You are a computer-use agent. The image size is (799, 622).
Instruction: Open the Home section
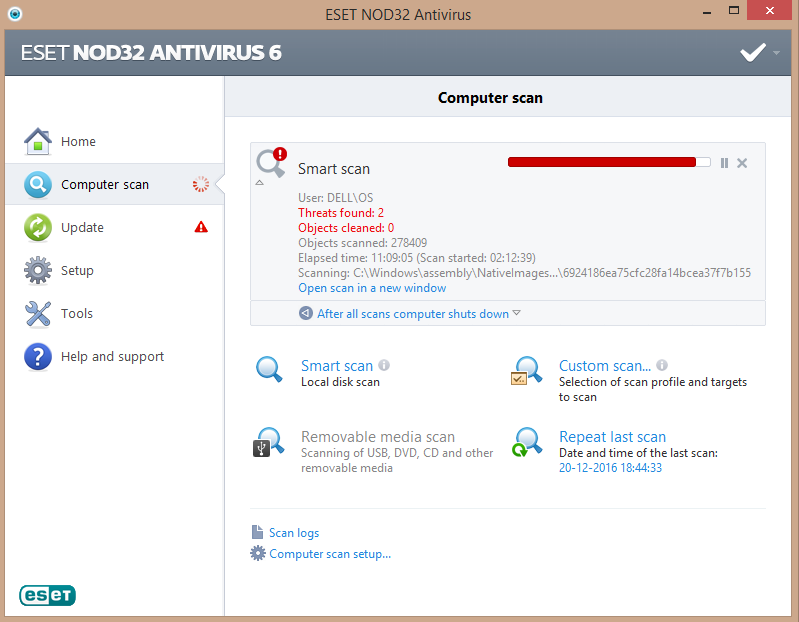(x=115, y=141)
